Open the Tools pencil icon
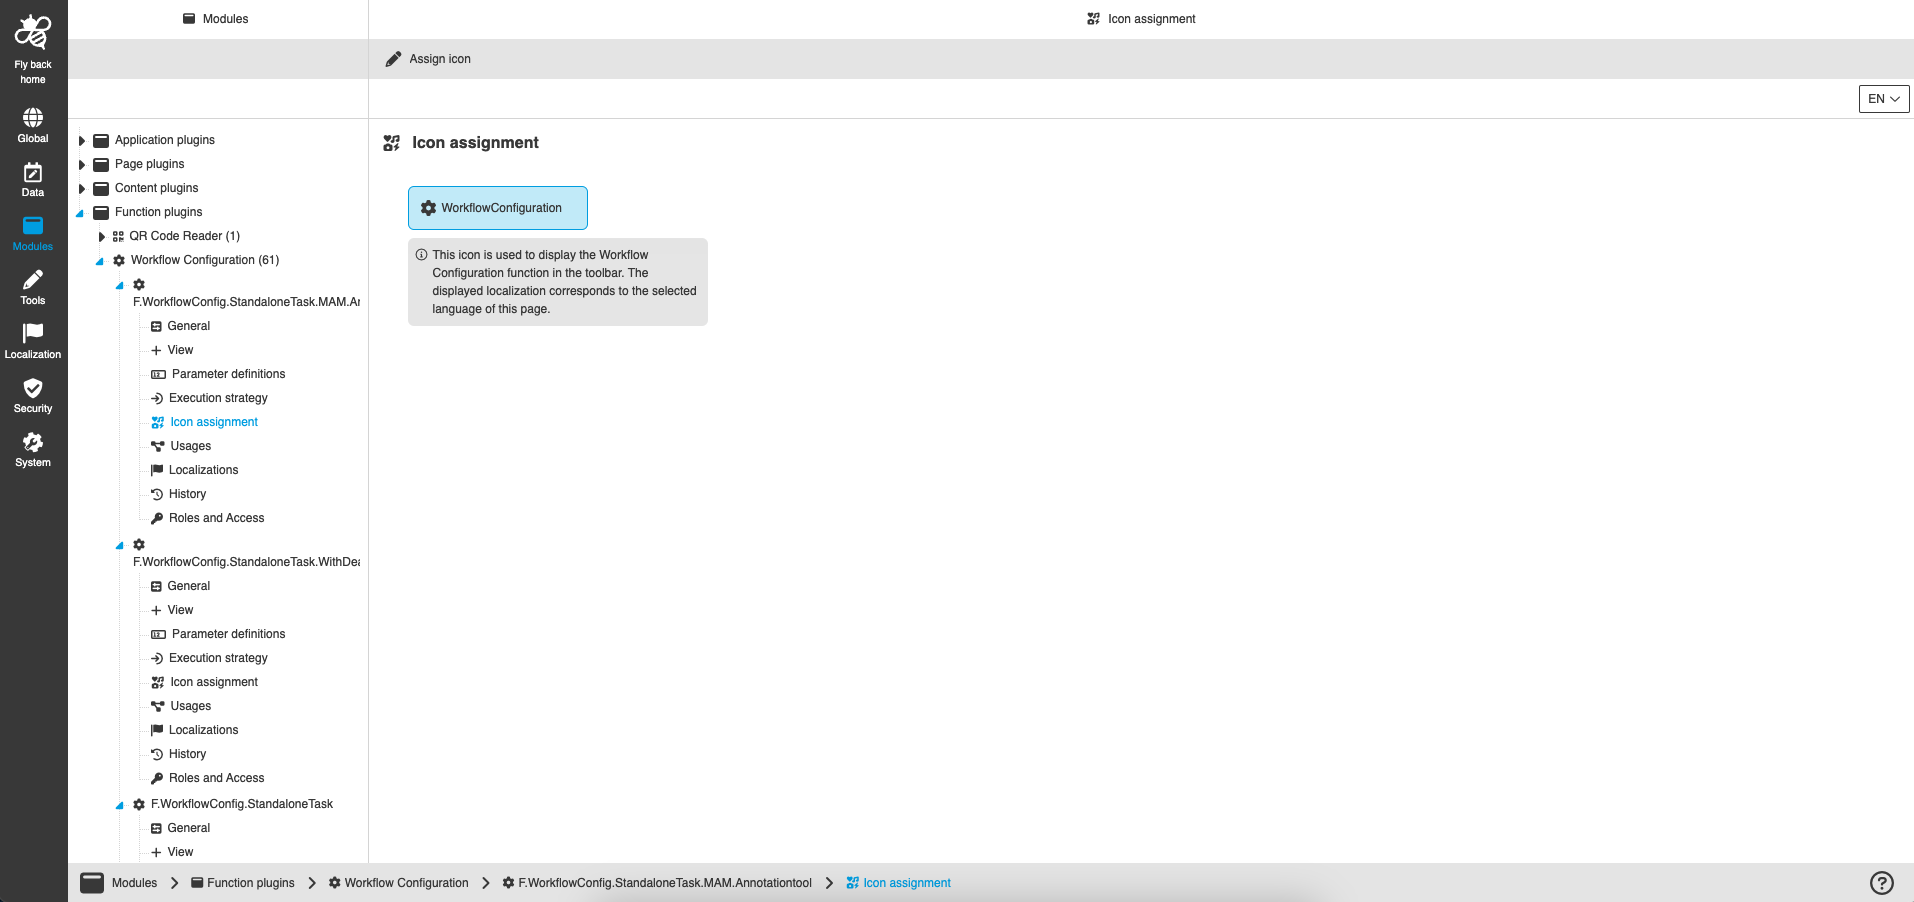The width and height of the screenshot is (1914, 902). (33, 280)
